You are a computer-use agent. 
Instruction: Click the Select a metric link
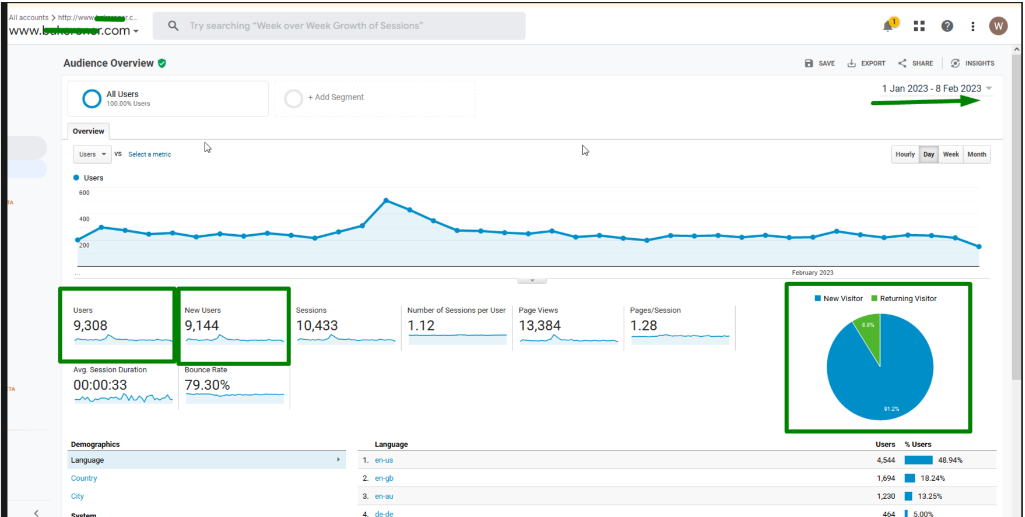[149, 154]
